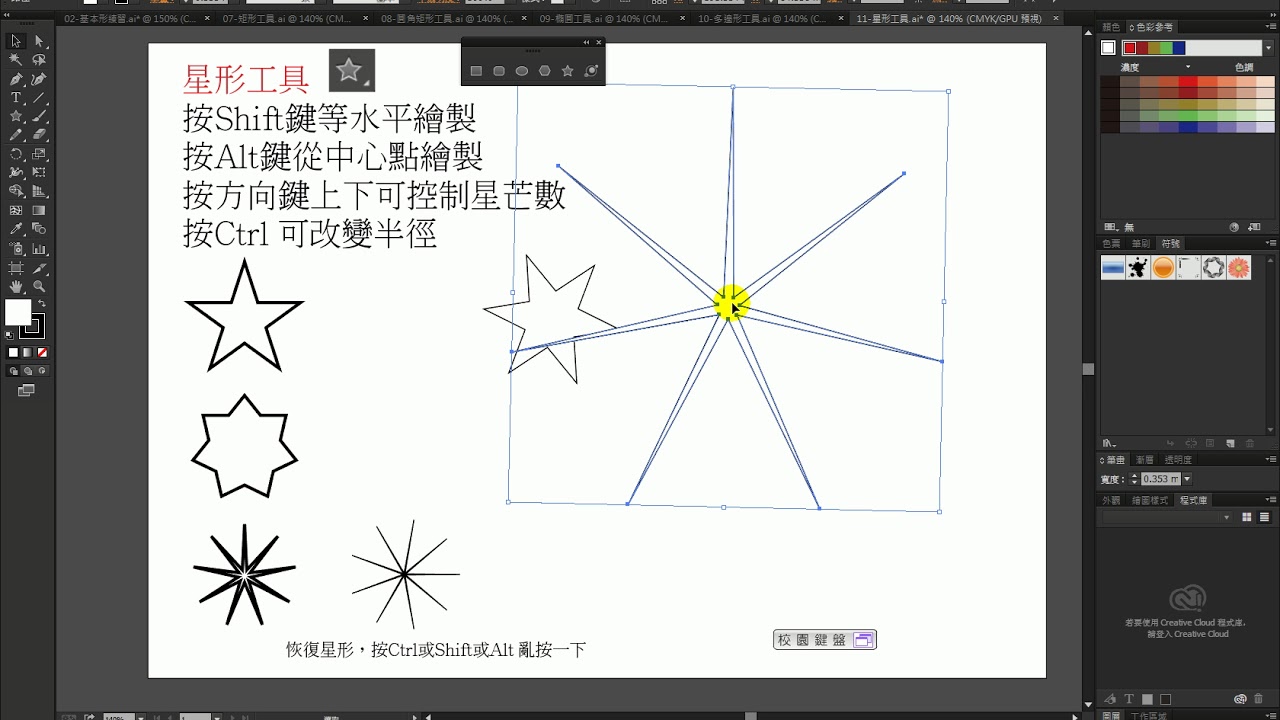This screenshot has height=720, width=1280.
Task: Open the 透明度 panel tab
Action: pos(1178,459)
